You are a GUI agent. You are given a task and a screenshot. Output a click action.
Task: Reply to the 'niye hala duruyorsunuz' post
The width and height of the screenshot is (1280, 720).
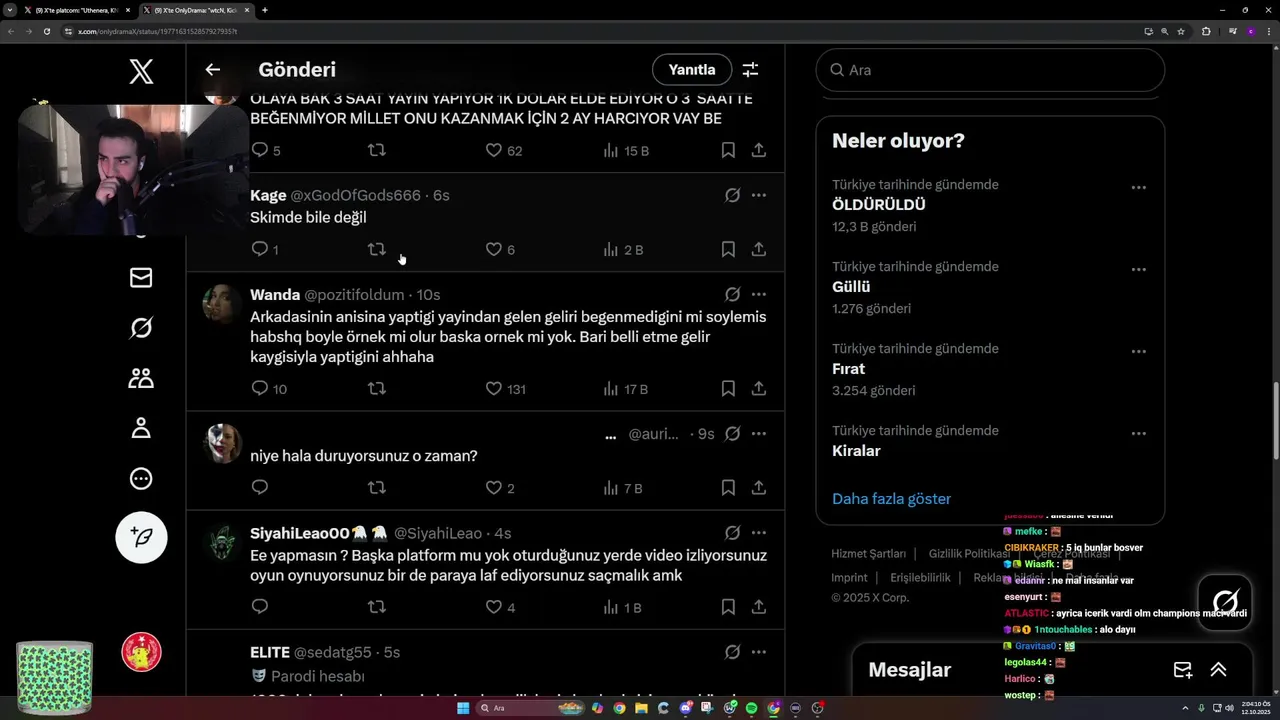(260, 488)
